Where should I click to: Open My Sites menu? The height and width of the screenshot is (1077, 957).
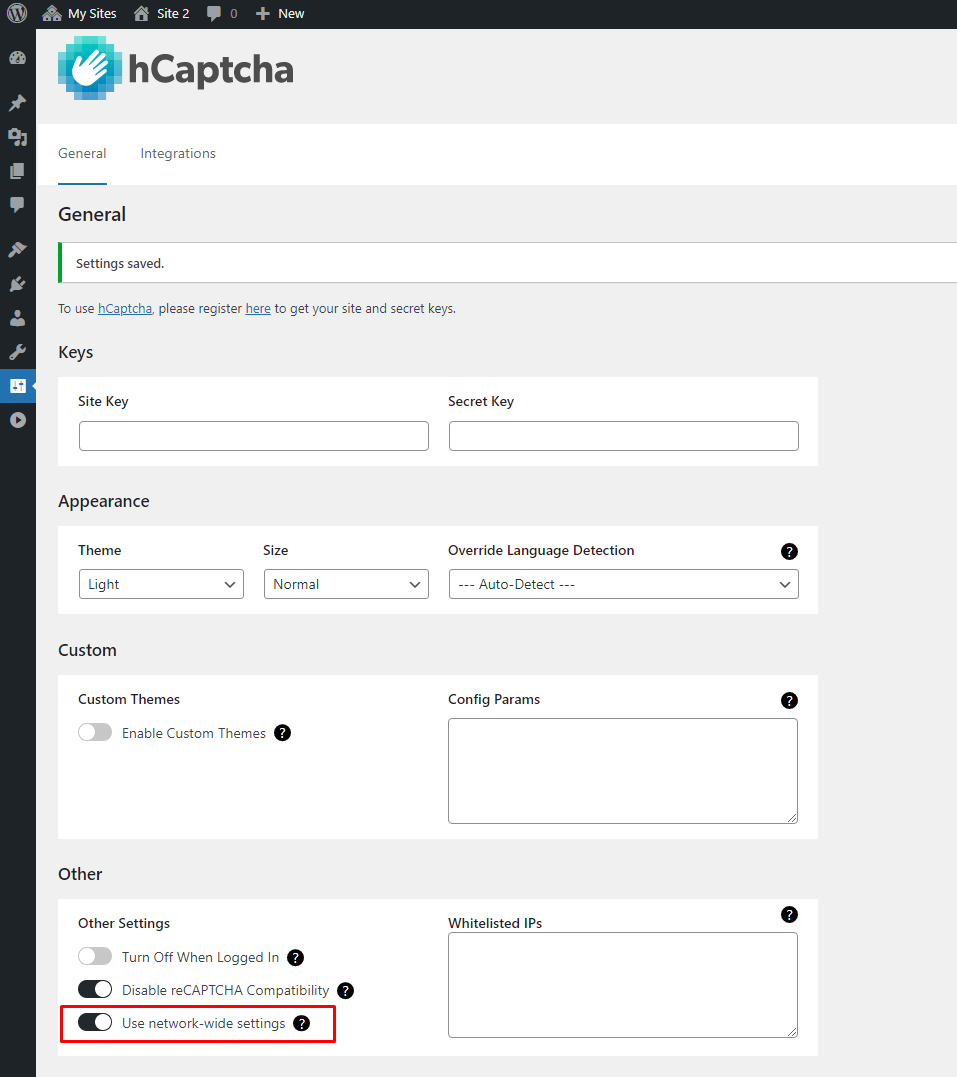coord(79,14)
